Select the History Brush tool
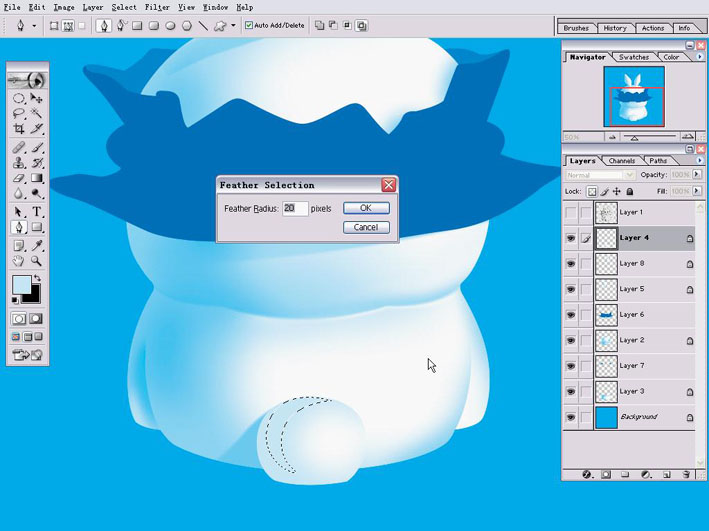 37,163
